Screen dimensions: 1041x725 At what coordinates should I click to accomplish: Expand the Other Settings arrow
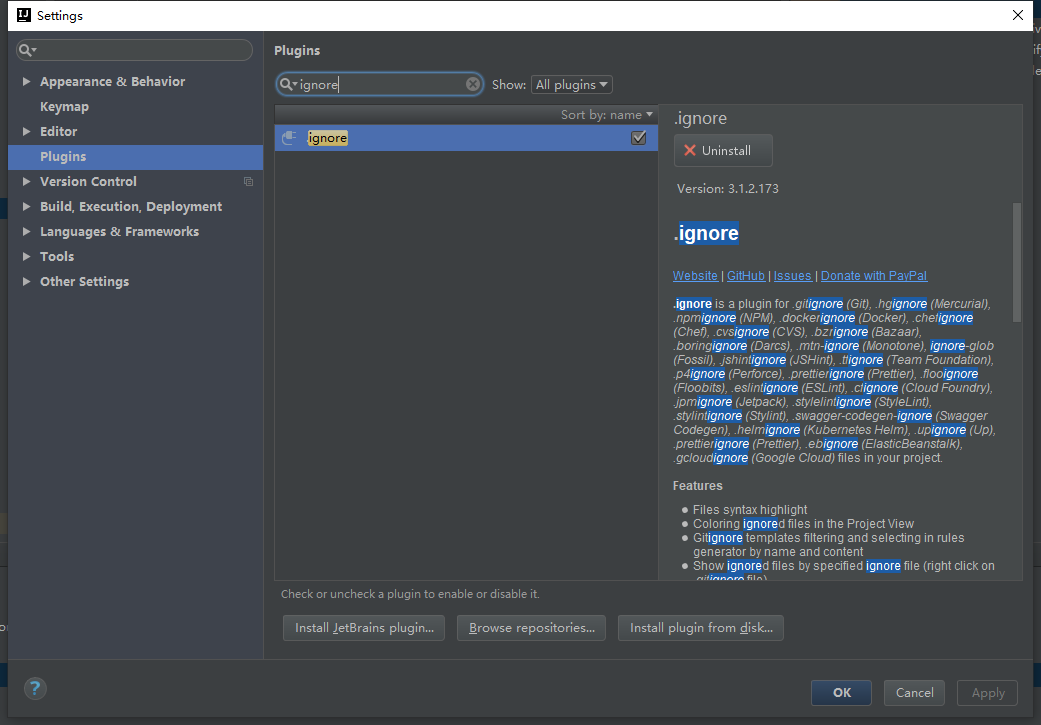click(x=27, y=282)
